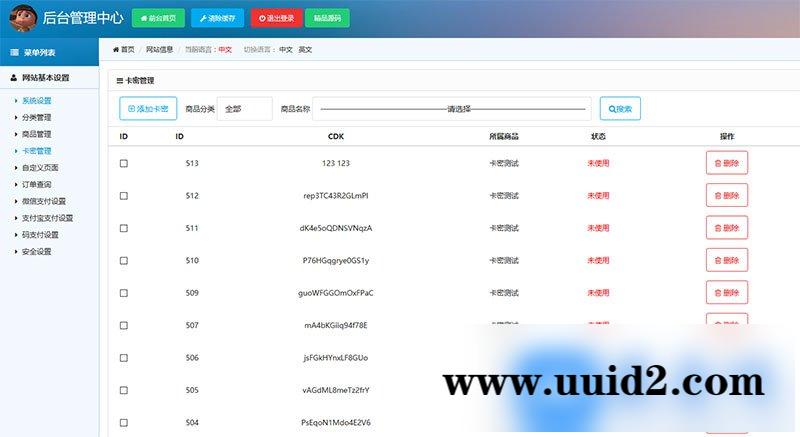
Task: Open the 商品分类 dropdown showing 全部
Action: pos(244,108)
